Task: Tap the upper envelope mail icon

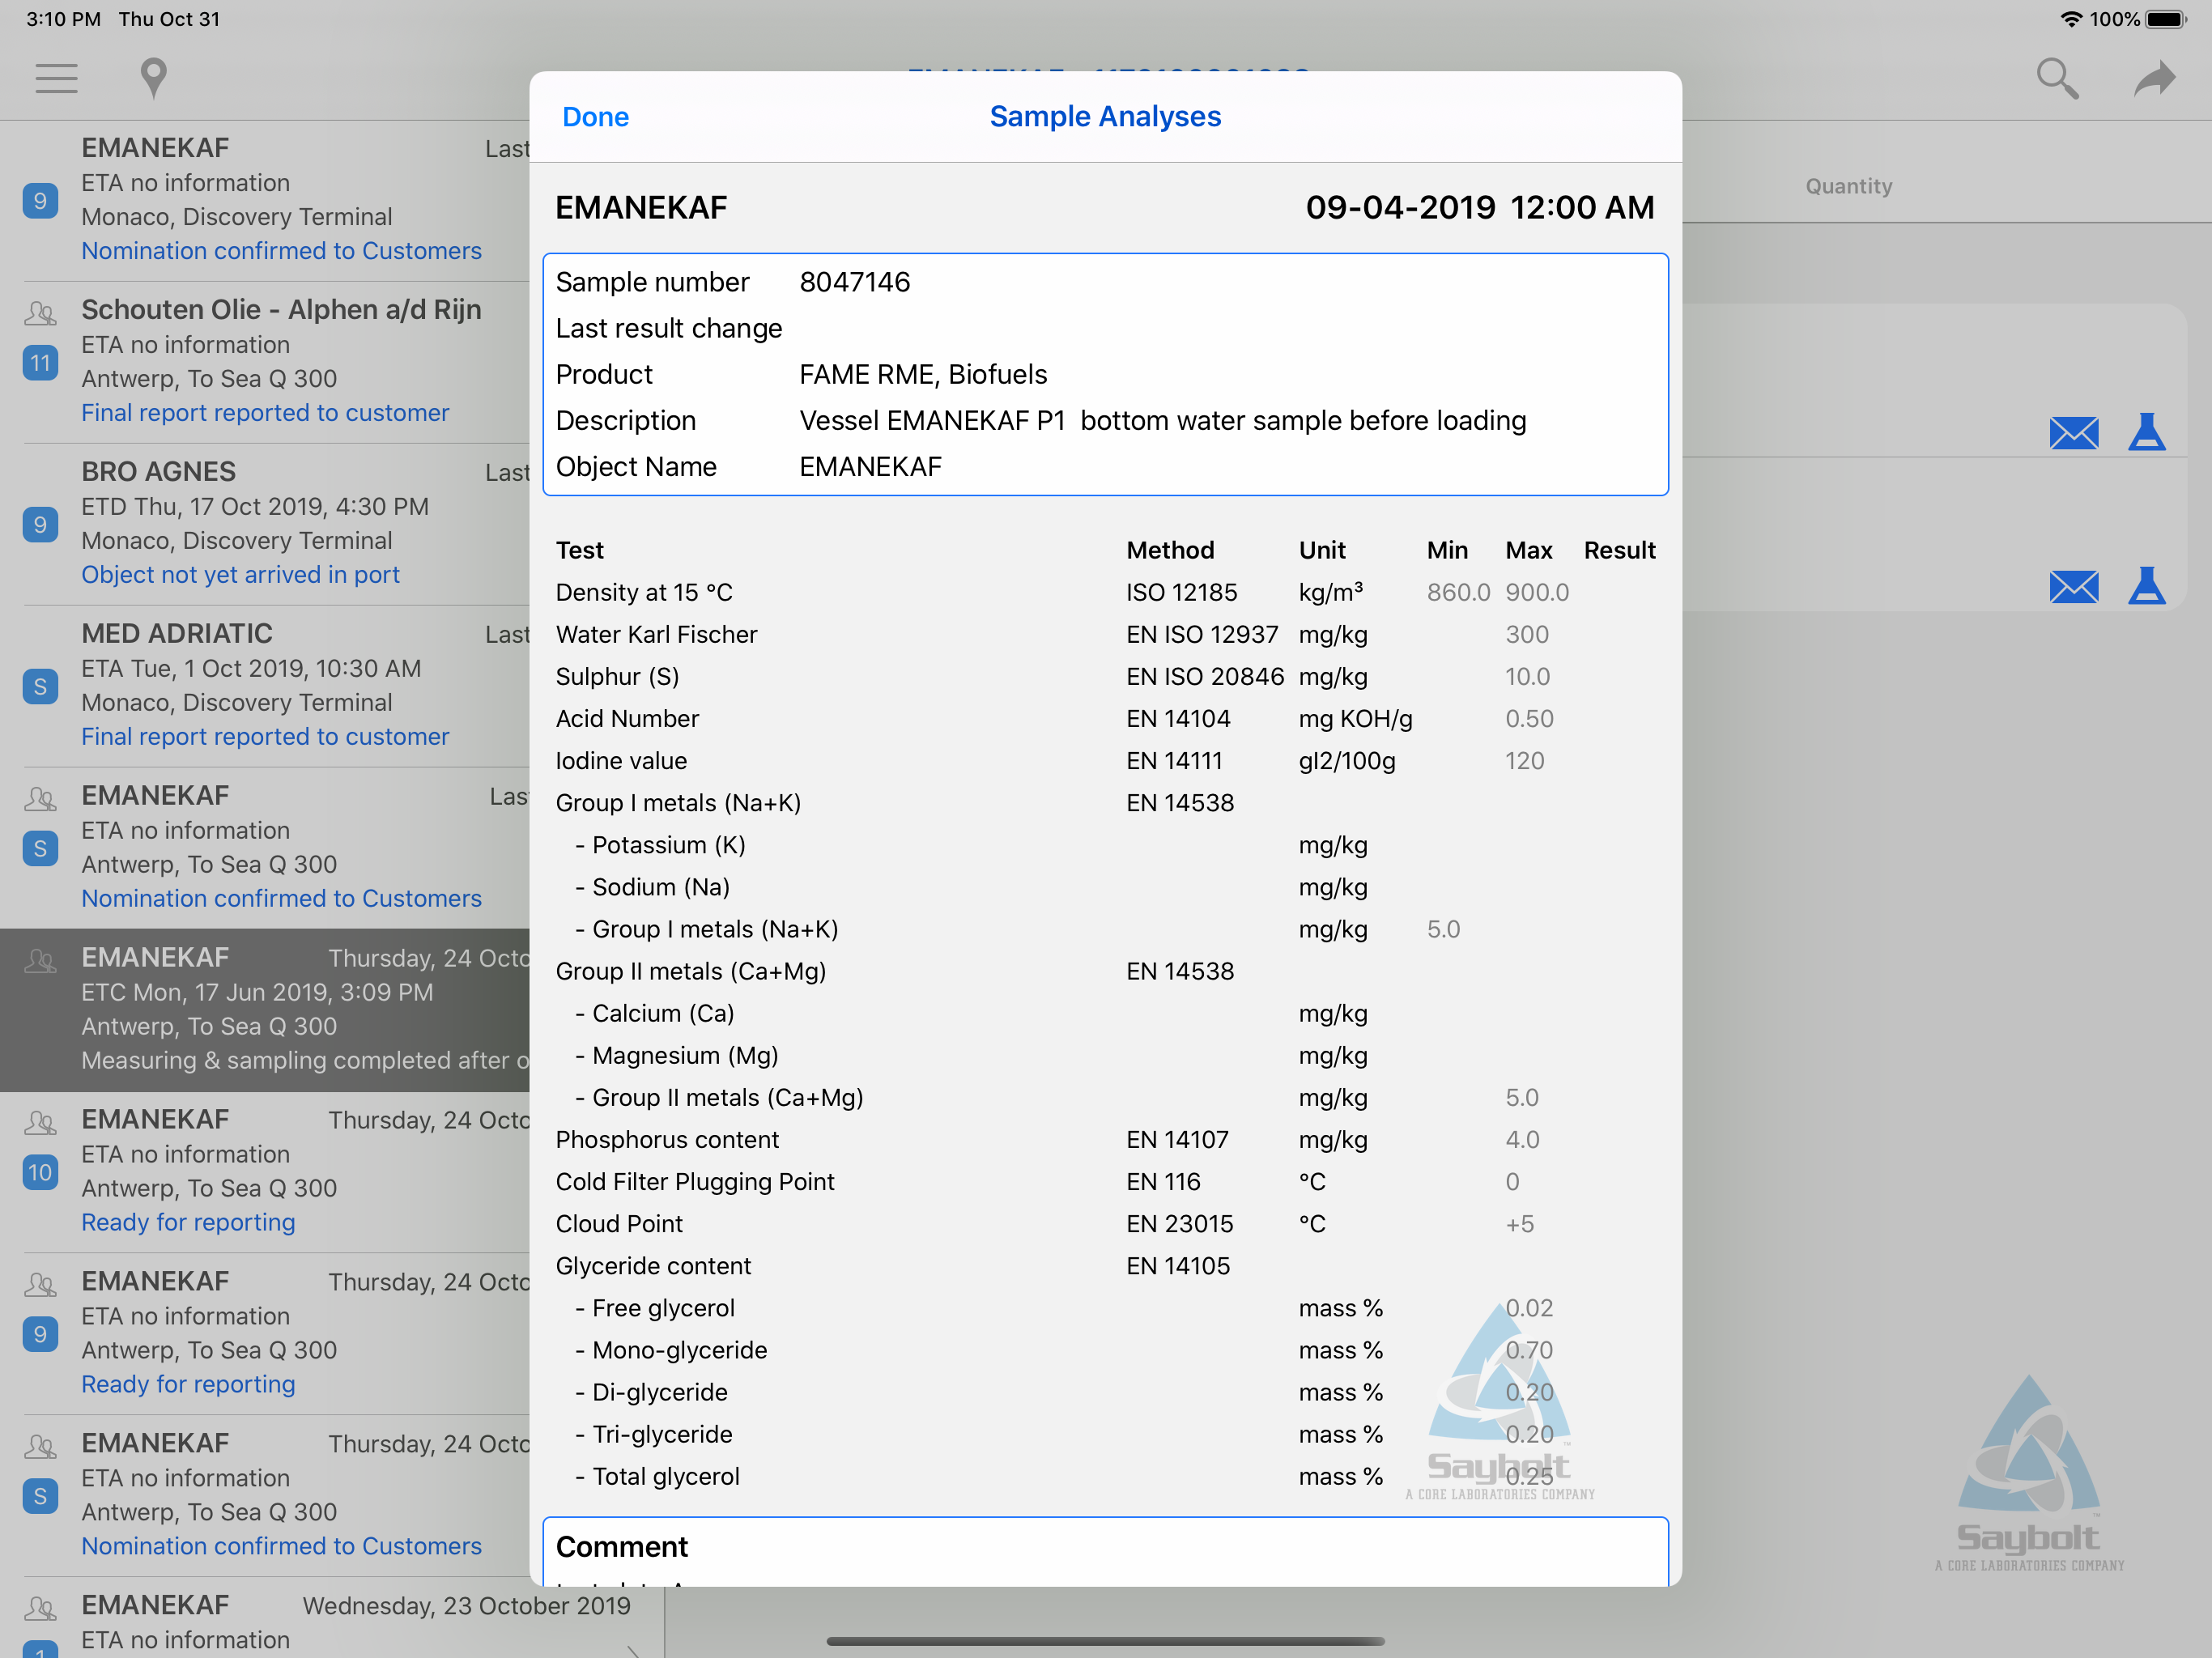Action: (2073, 433)
